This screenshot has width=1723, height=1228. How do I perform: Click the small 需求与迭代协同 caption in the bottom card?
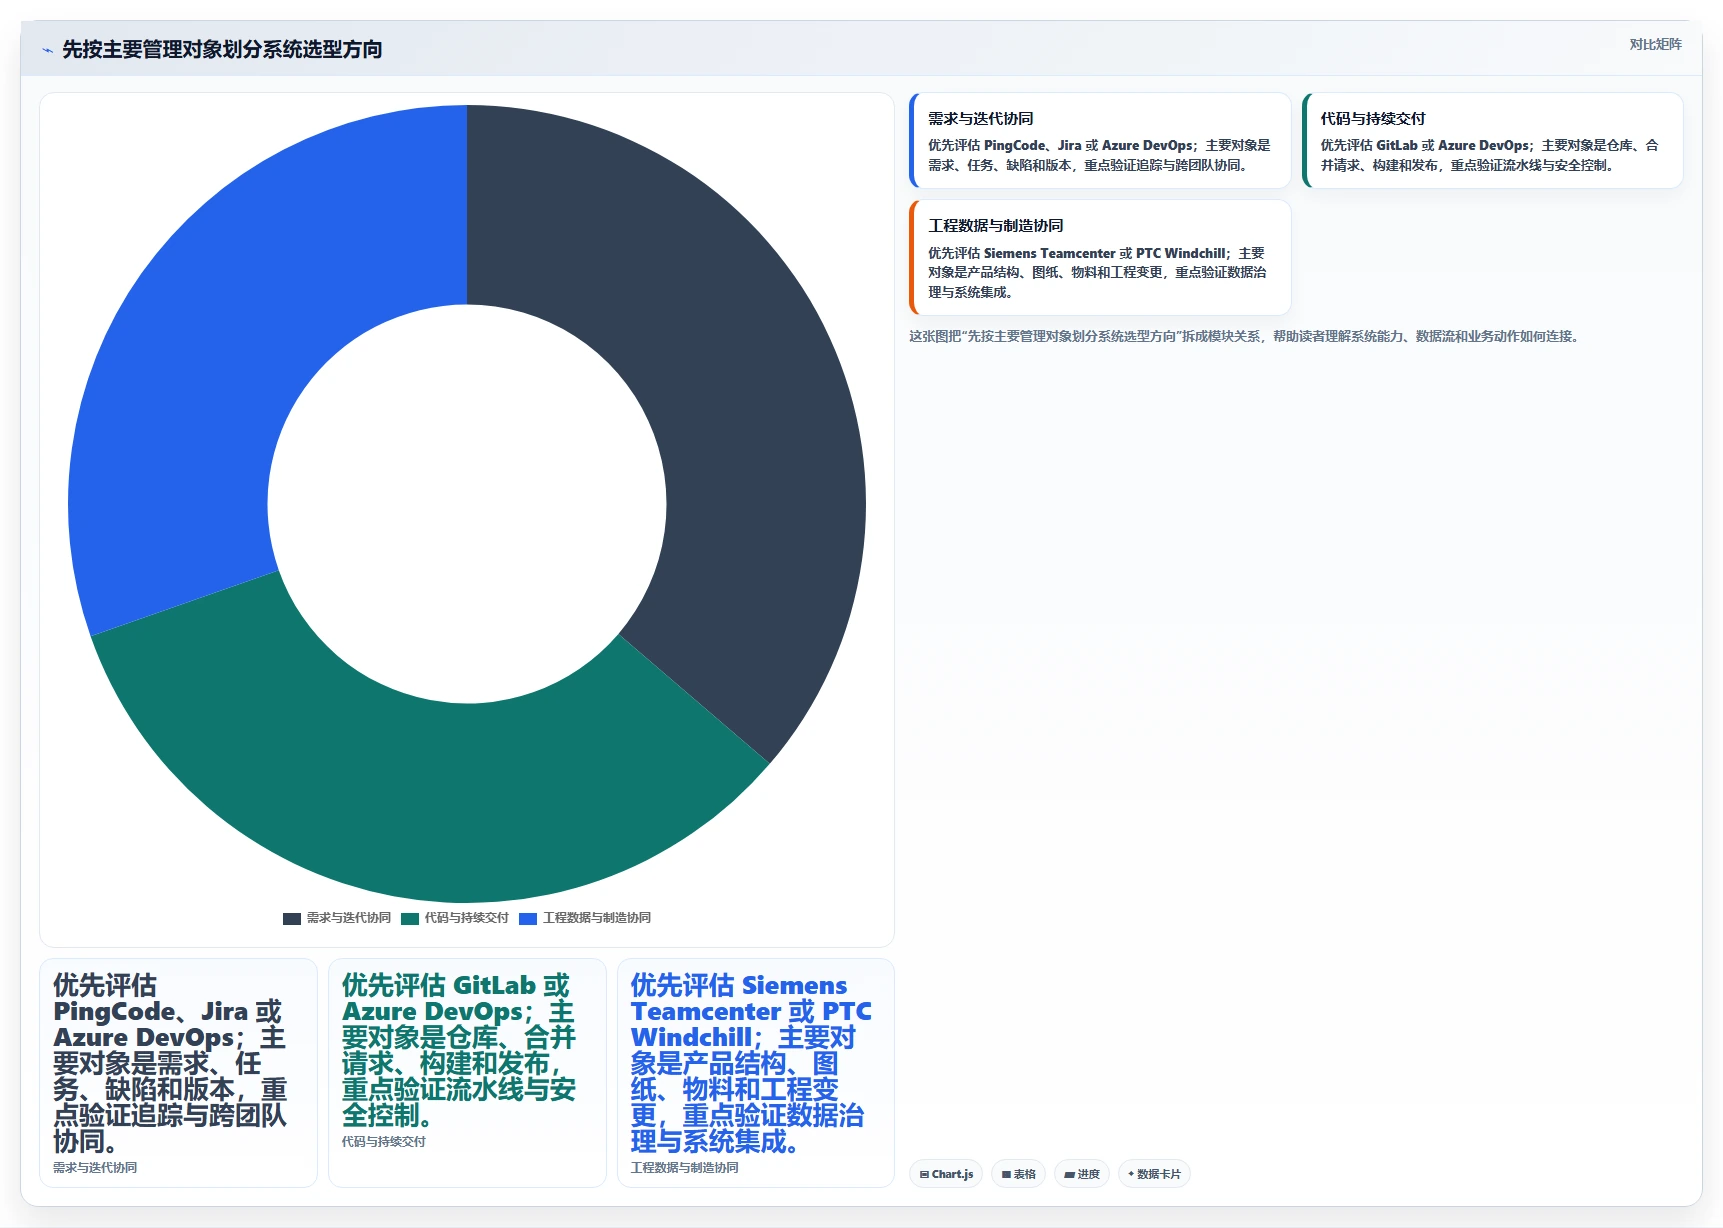click(x=95, y=1167)
